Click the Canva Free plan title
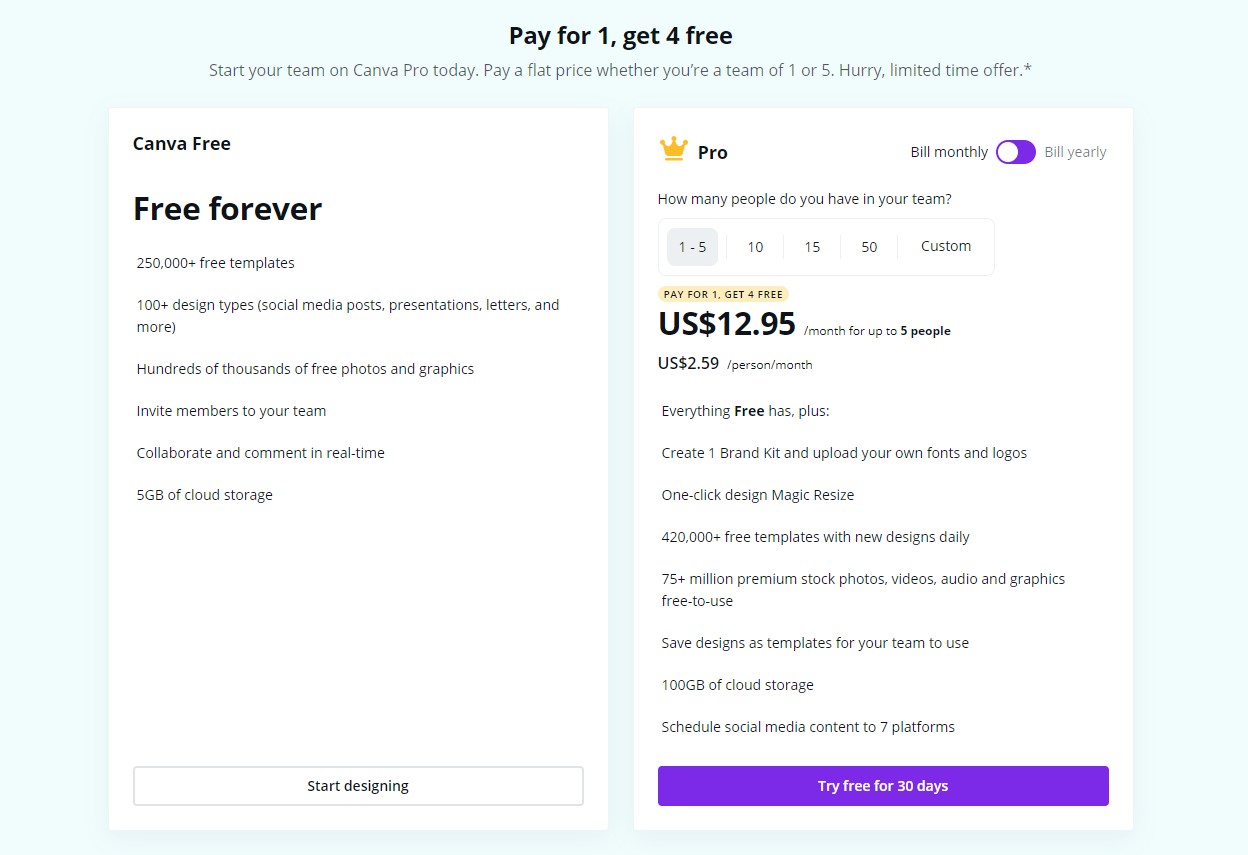1248x855 pixels. pos(182,144)
